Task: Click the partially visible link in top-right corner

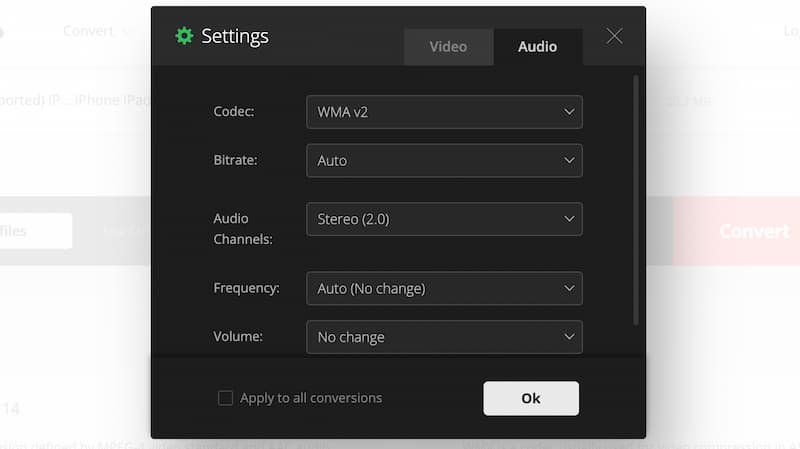Action: tap(792, 31)
